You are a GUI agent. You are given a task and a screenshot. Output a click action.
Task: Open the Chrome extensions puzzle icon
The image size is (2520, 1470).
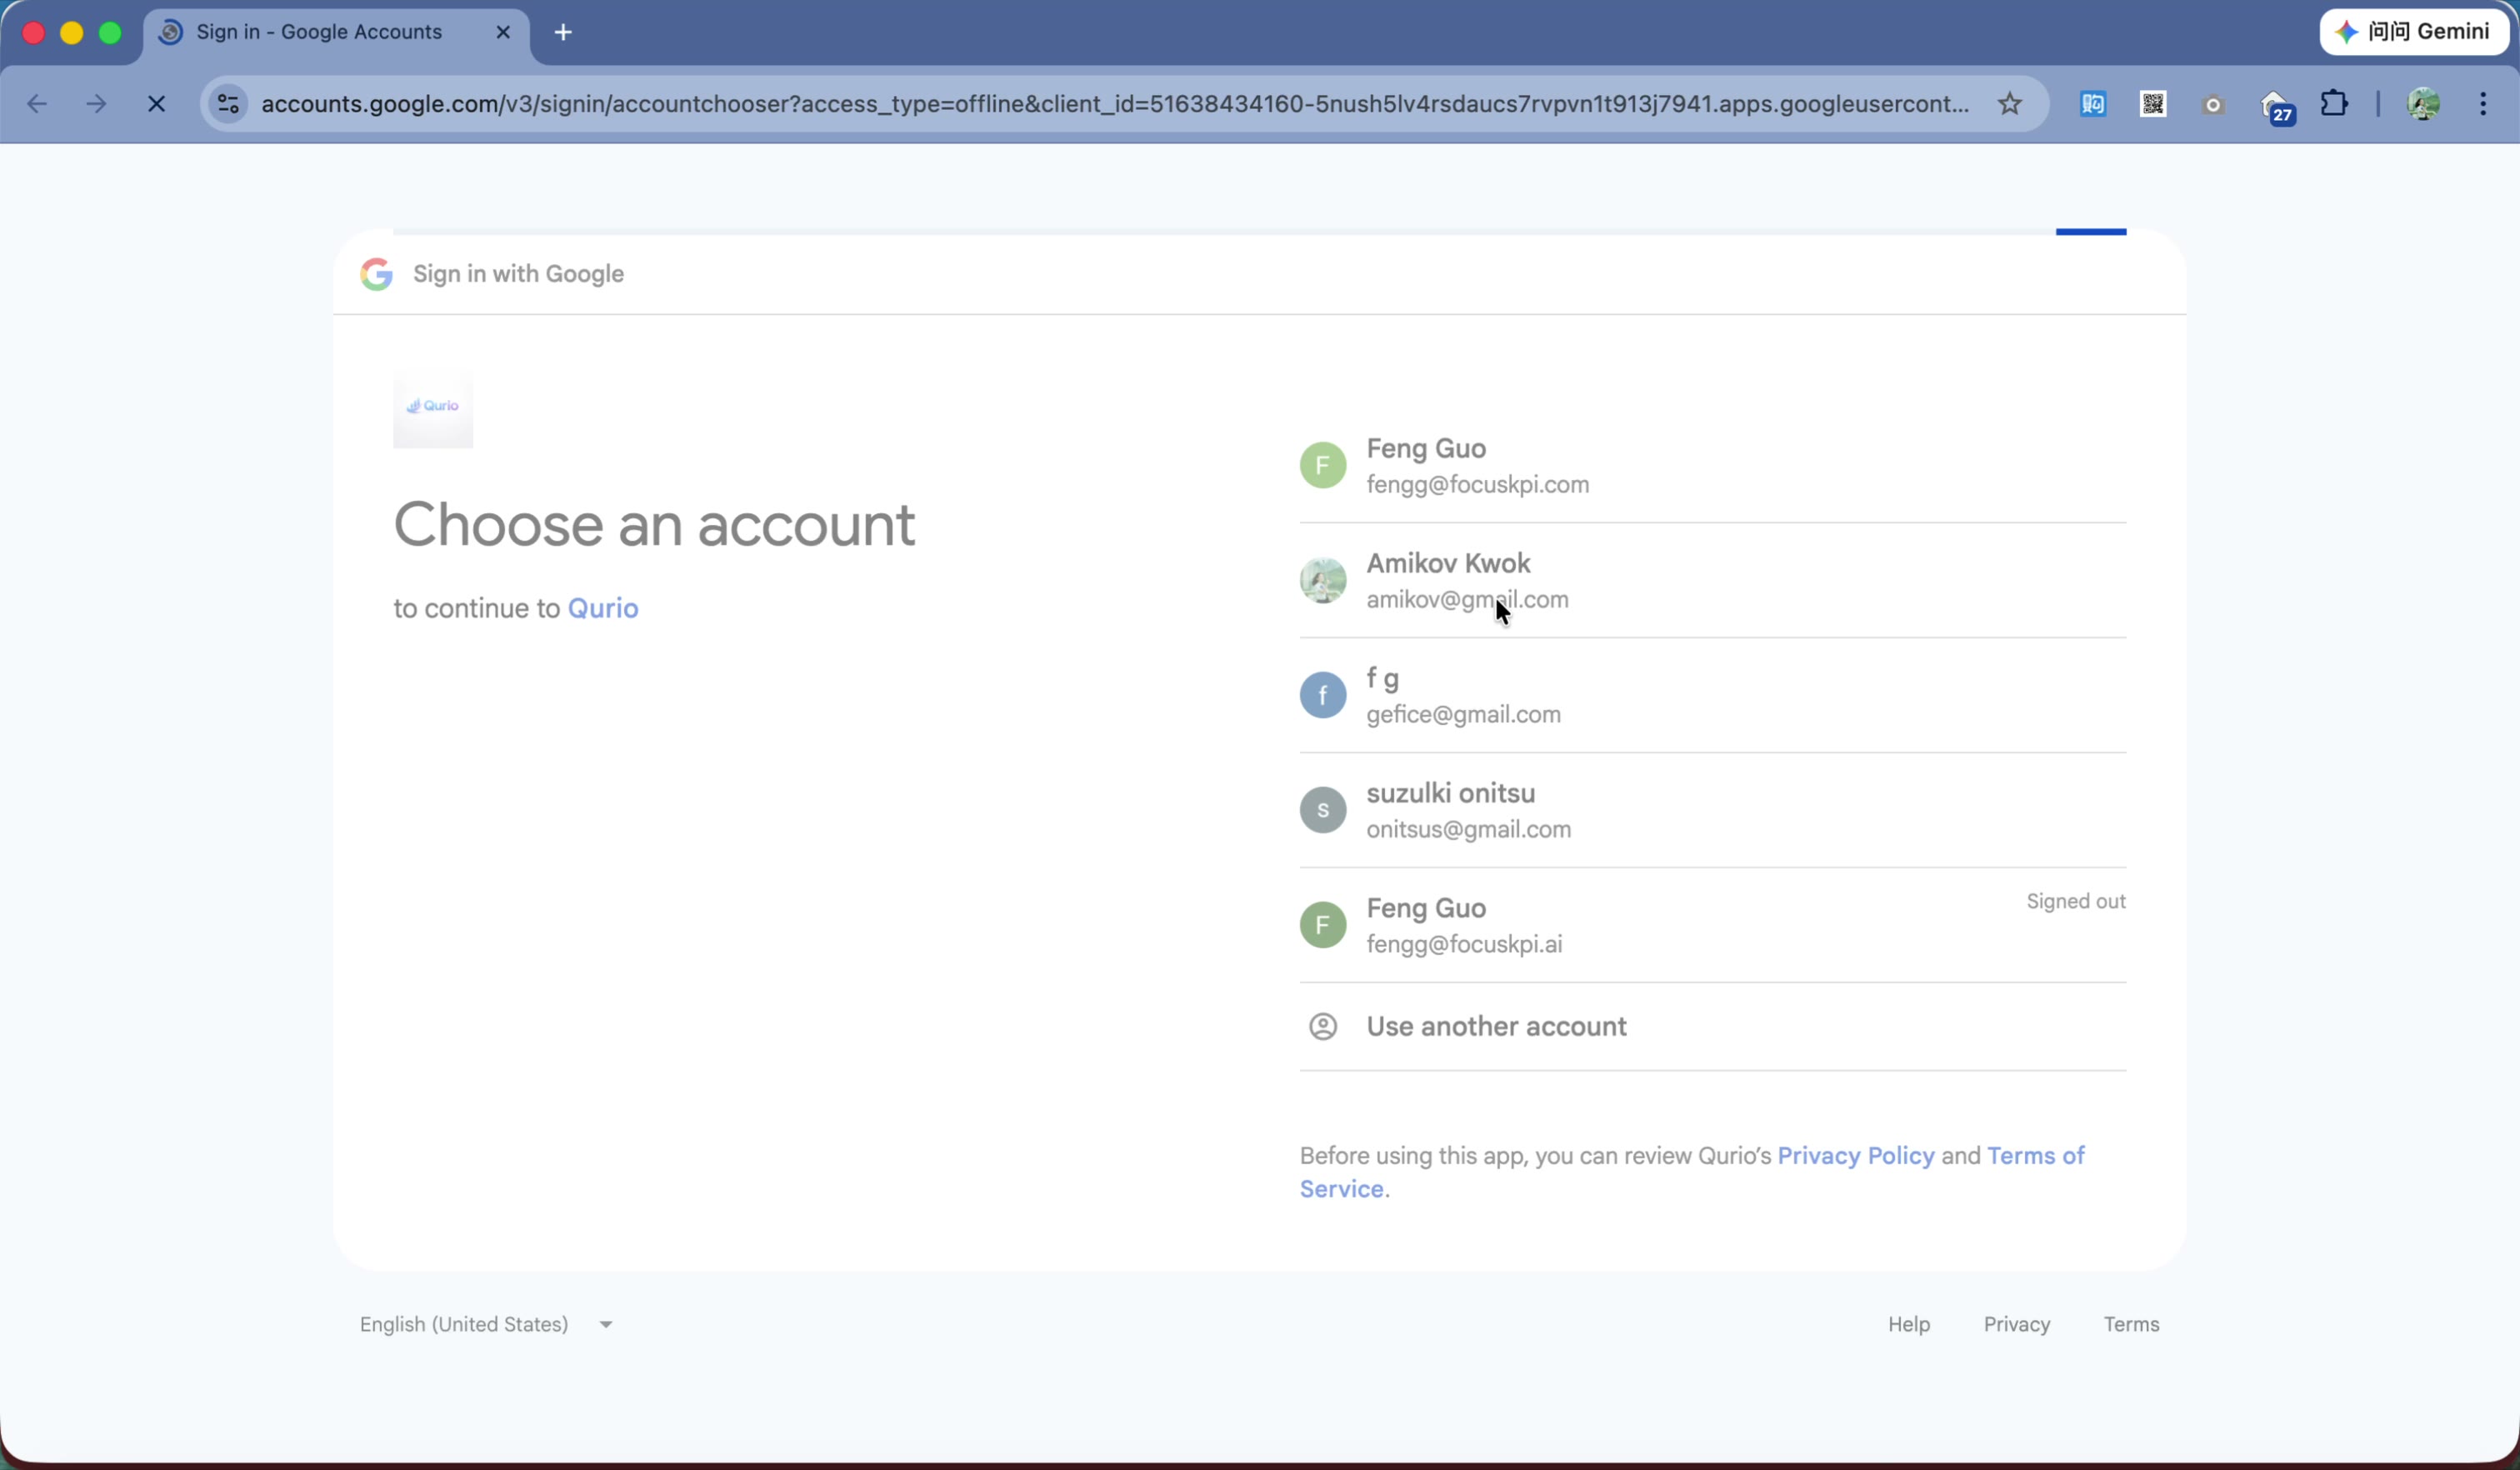coord(2334,104)
